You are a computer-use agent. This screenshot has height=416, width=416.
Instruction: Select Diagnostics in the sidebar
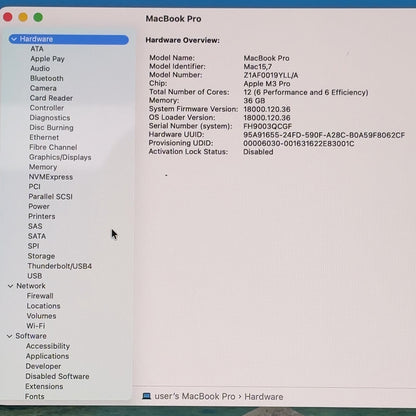pyautogui.click(x=50, y=118)
